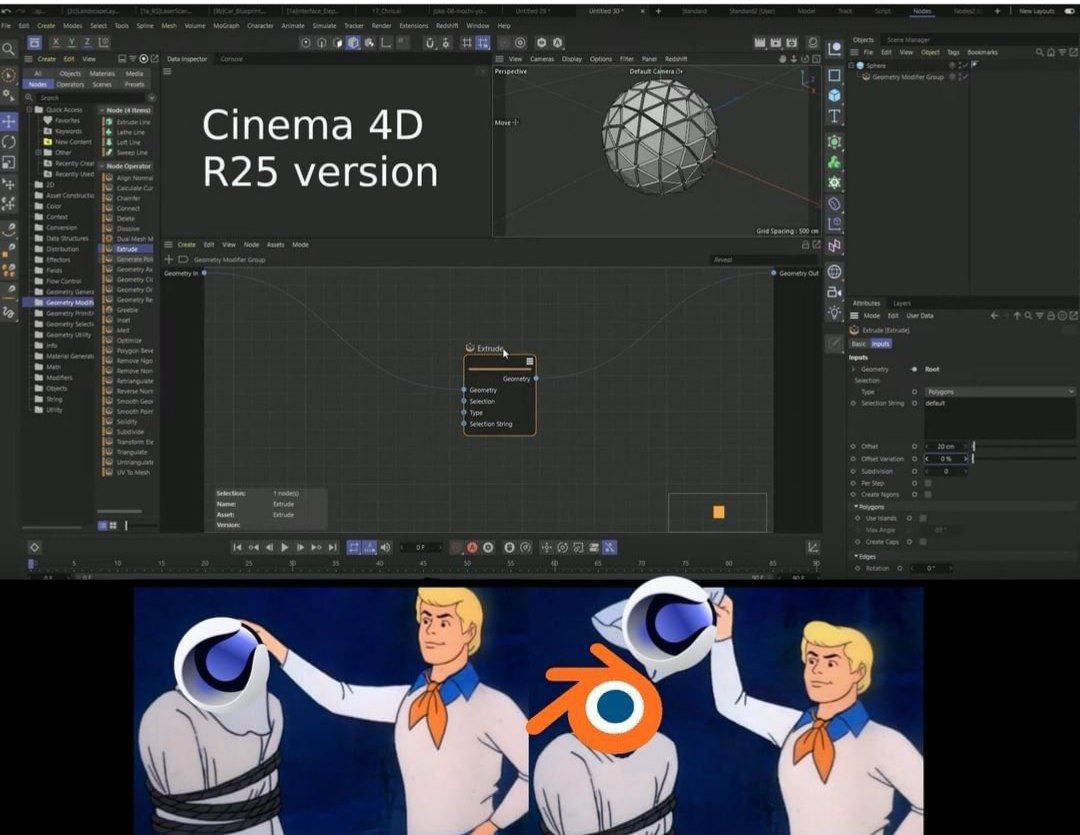
Task: Collapse the Node (4 Items) group
Action: pos(102,110)
